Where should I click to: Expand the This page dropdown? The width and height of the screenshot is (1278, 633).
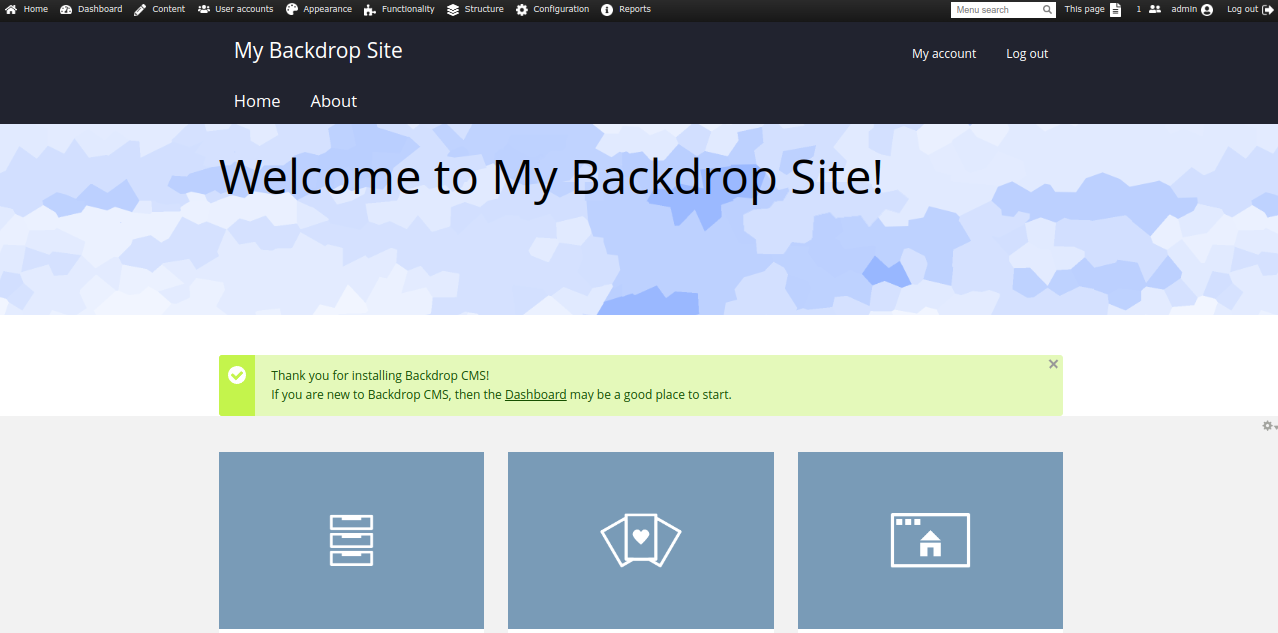click(1092, 10)
